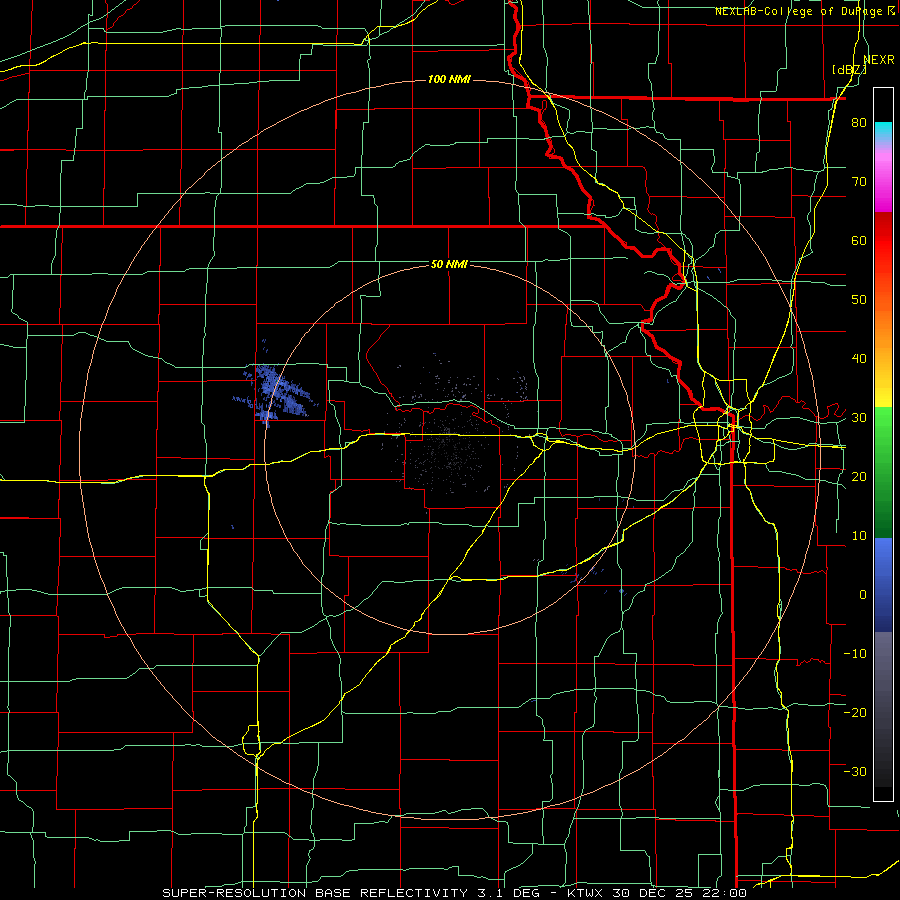
Task: Click the "-20" value on dBZ scale
Action: [855, 712]
